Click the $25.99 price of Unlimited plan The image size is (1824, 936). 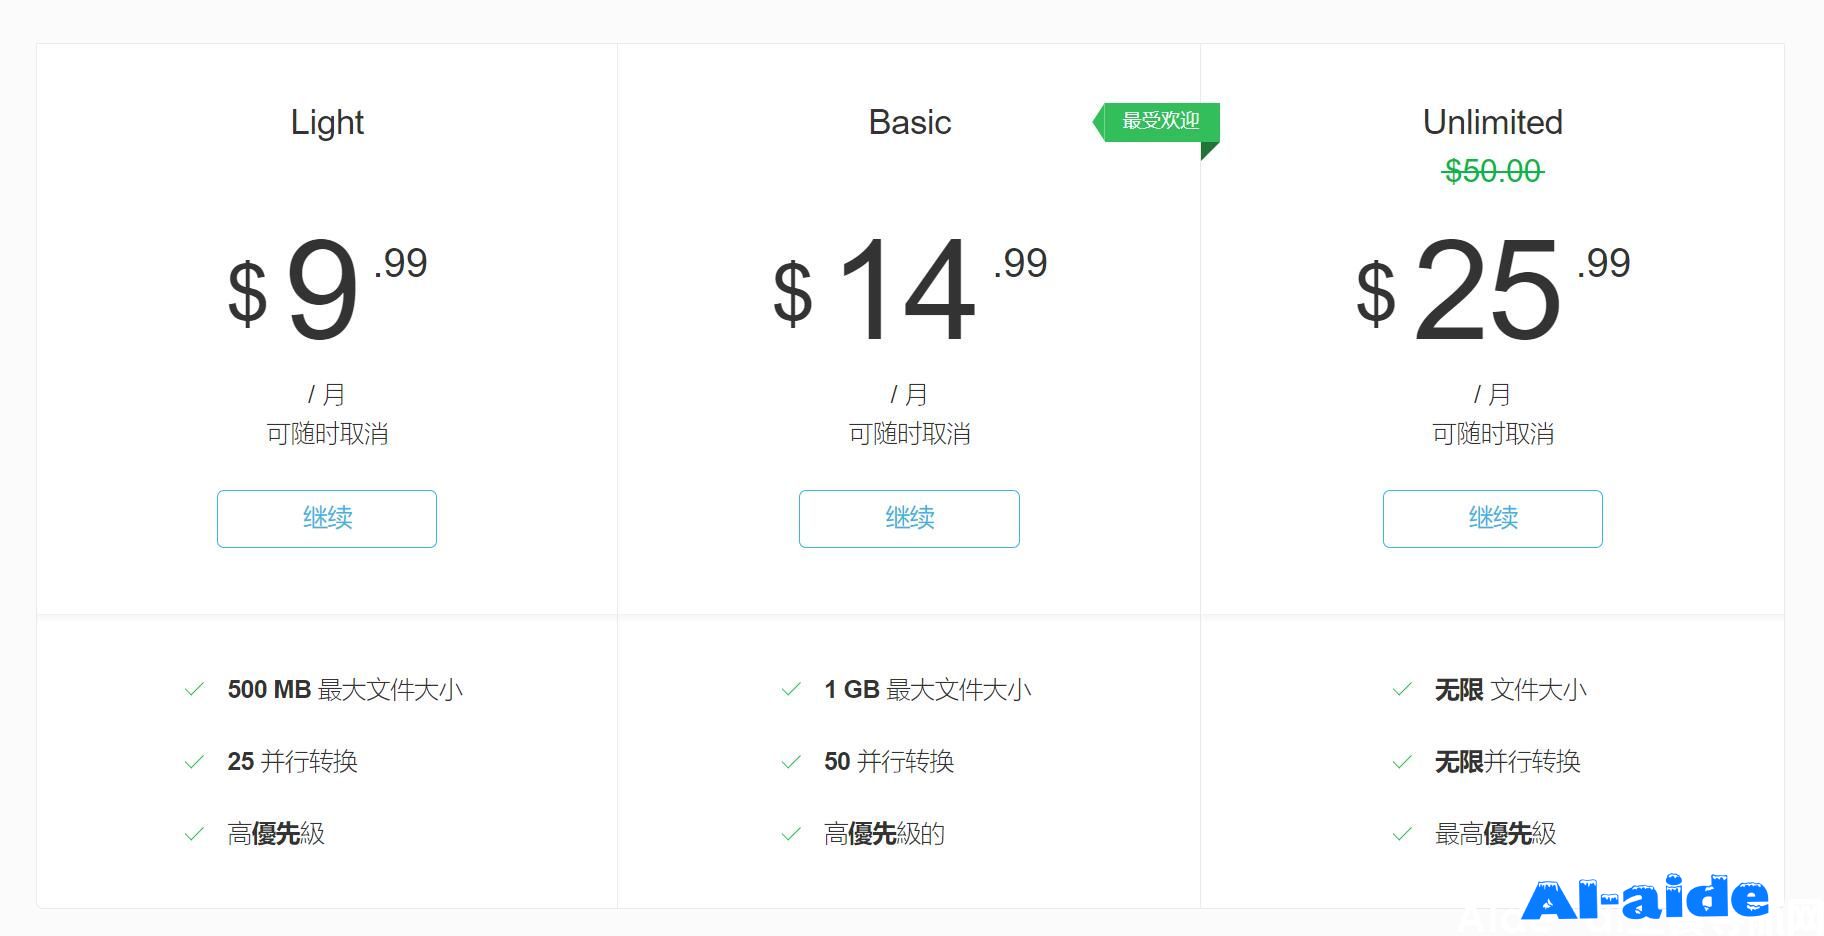pos(1493,290)
